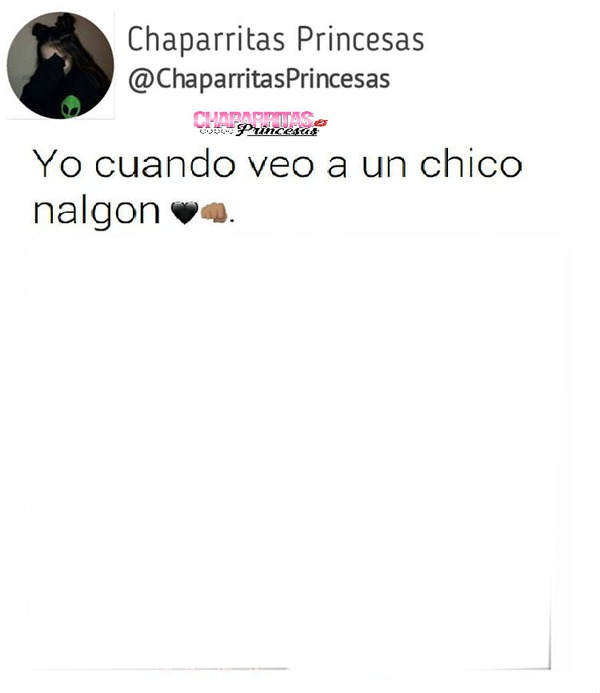Click the period after the fist emoji
Image resolution: width=600 pixels, height=693 pixels.
tap(232, 221)
